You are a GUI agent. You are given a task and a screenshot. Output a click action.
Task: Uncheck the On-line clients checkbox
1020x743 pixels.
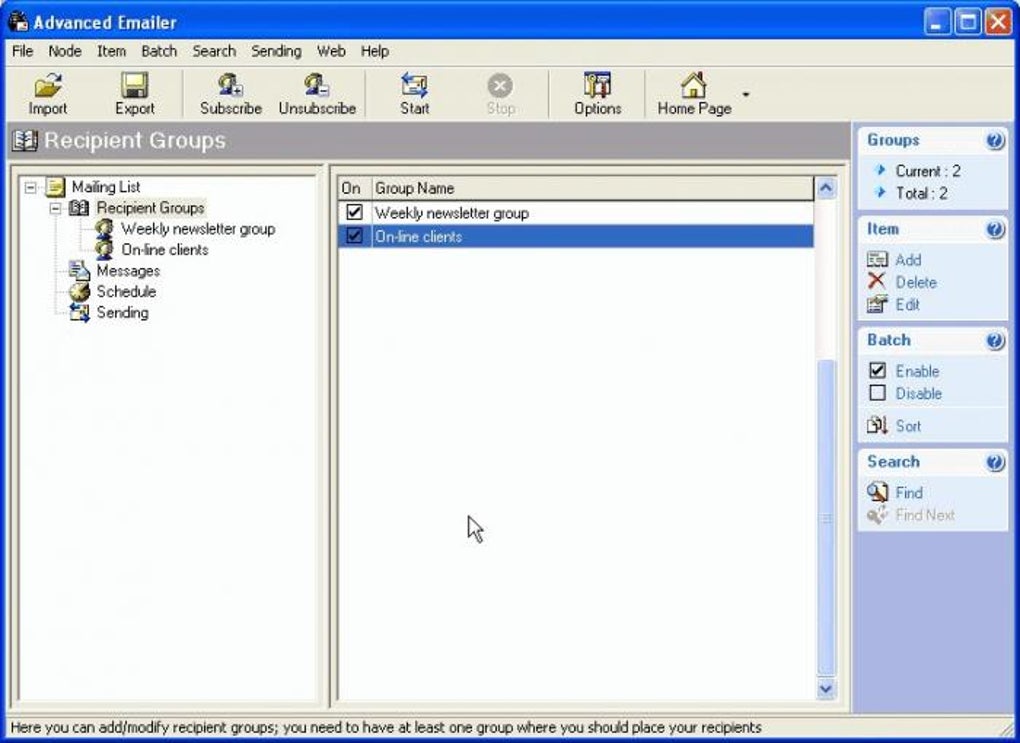tap(355, 236)
